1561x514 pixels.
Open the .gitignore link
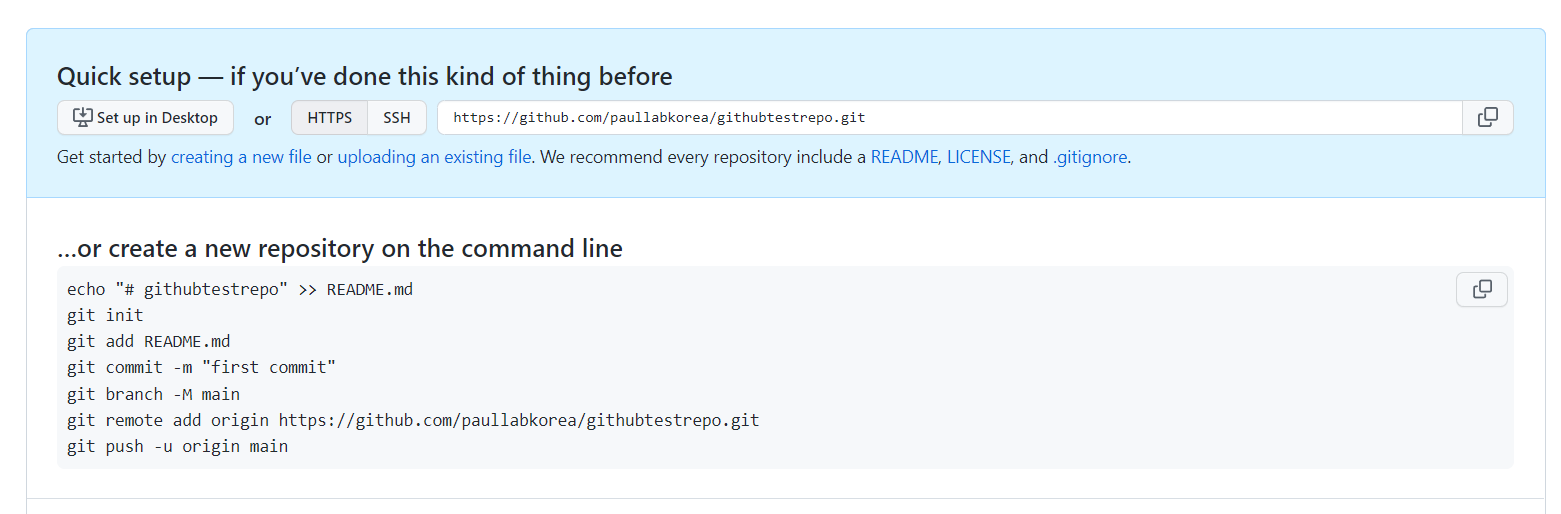[x=1090, y=157]
